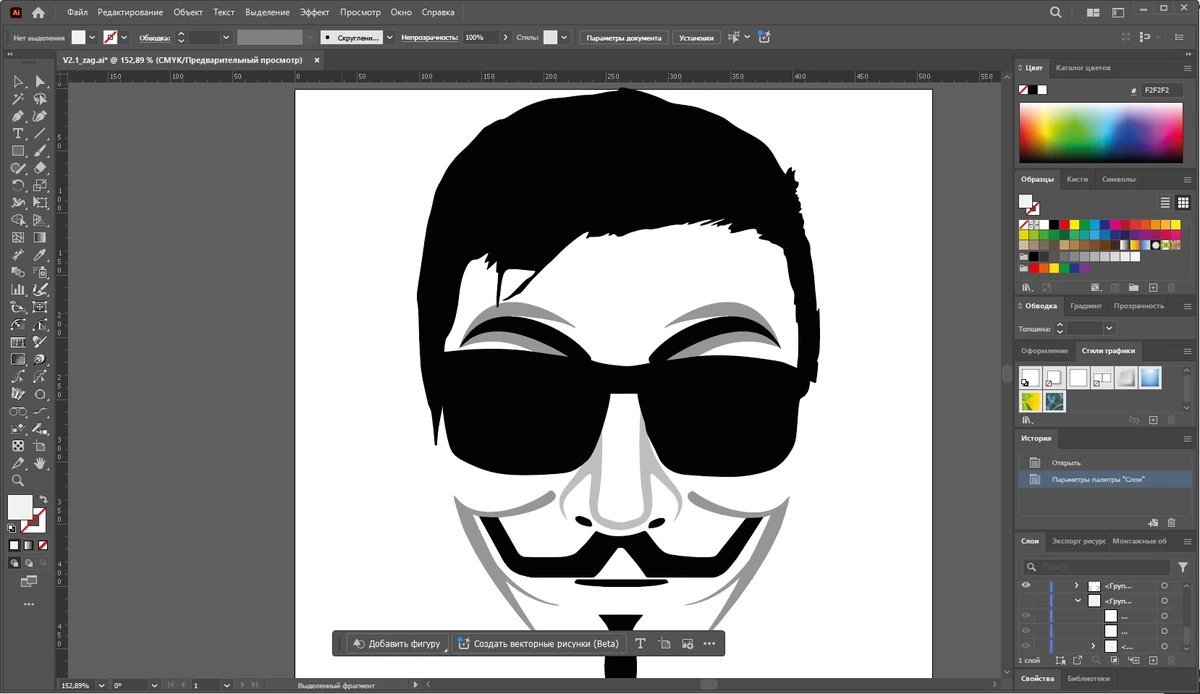Open the Объект menu
Image resolution: width=1200 pixels, height=694 pixels.
tap(188, 12)
